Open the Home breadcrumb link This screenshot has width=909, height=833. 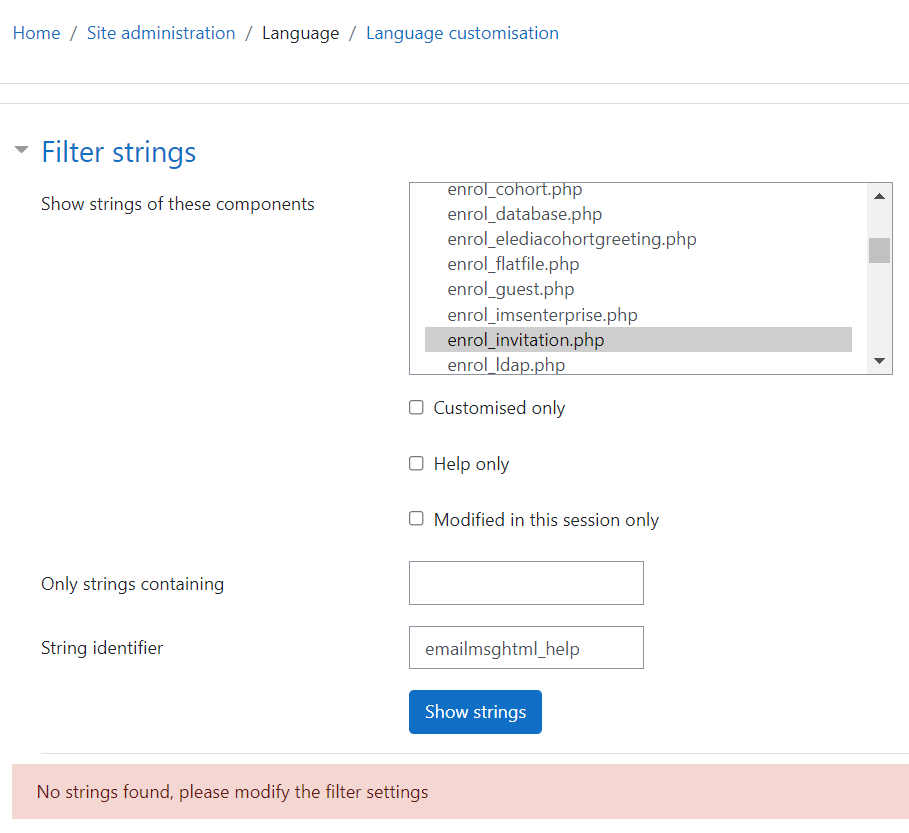(37, 33)
